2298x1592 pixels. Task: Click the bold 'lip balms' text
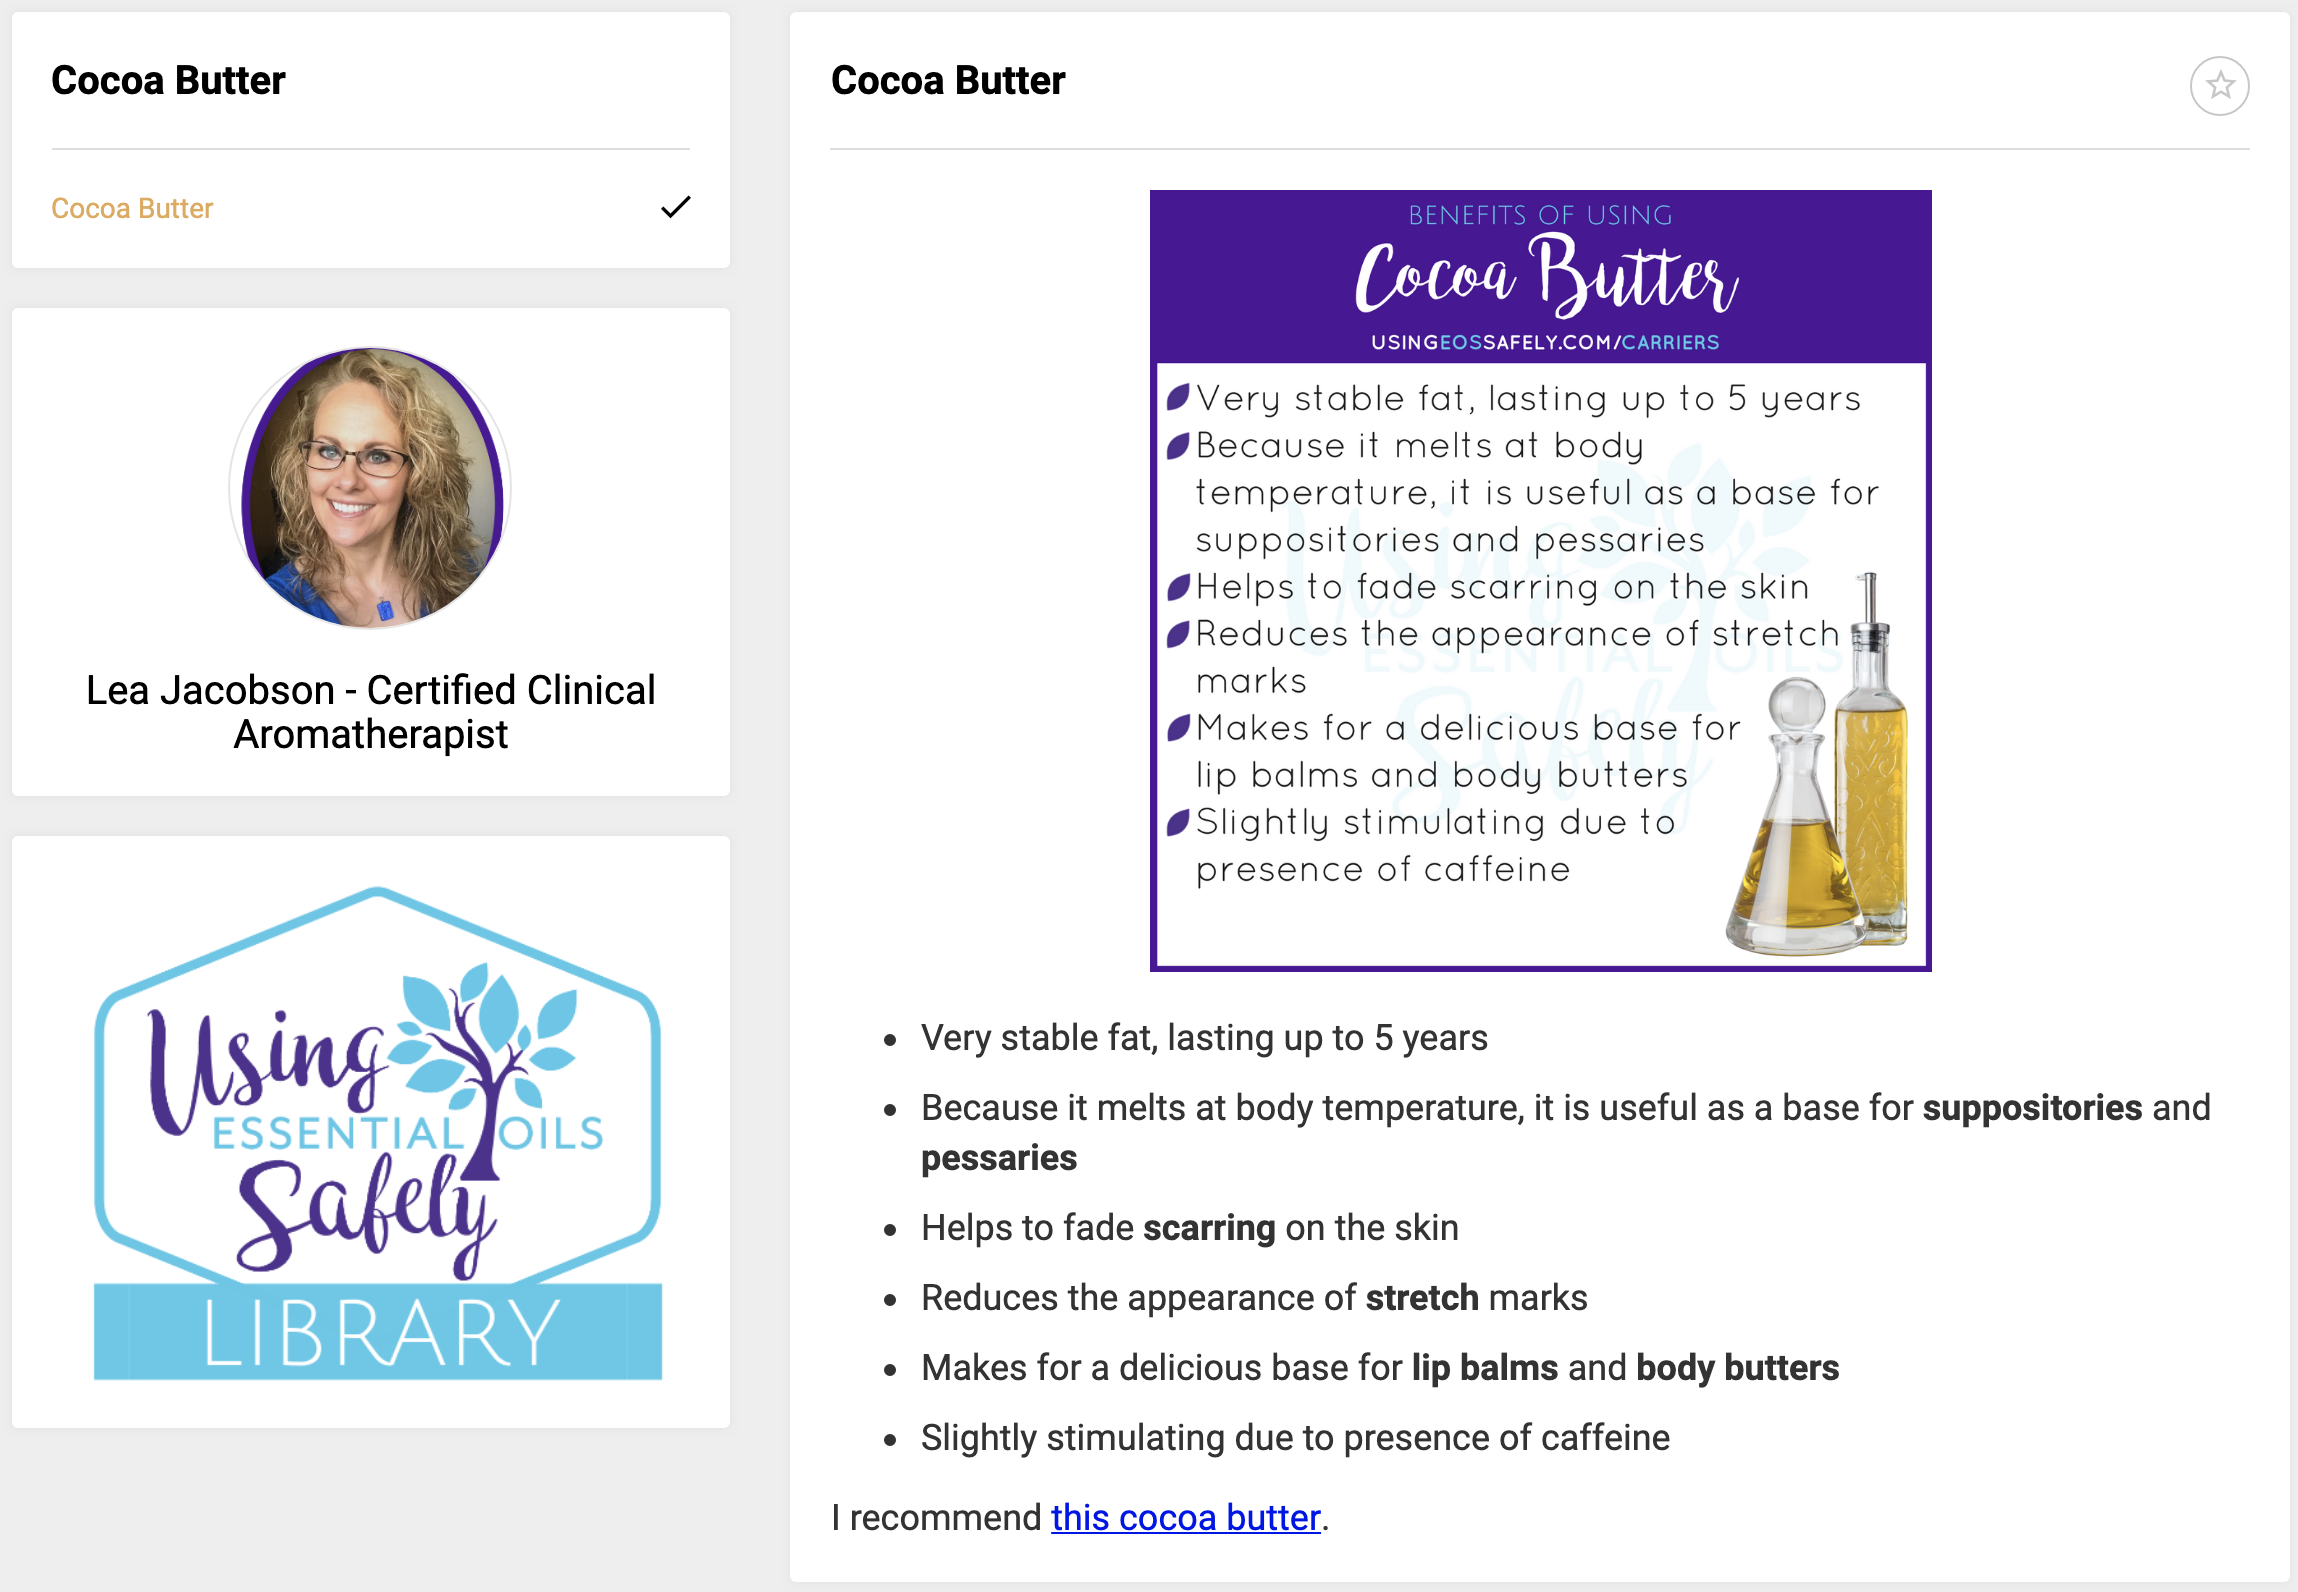coord(1484,1368)
